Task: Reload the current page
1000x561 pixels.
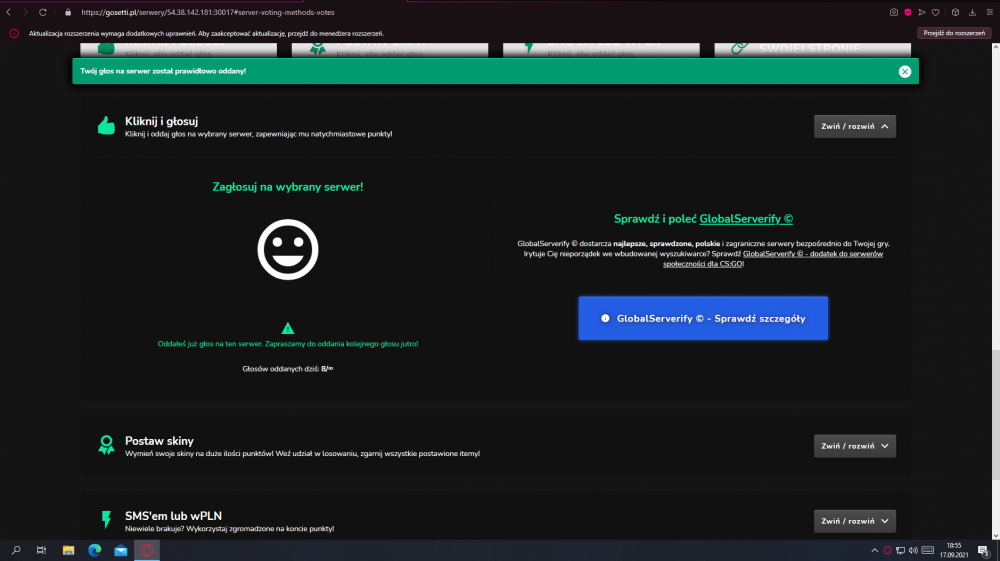Action: (43, 12)
